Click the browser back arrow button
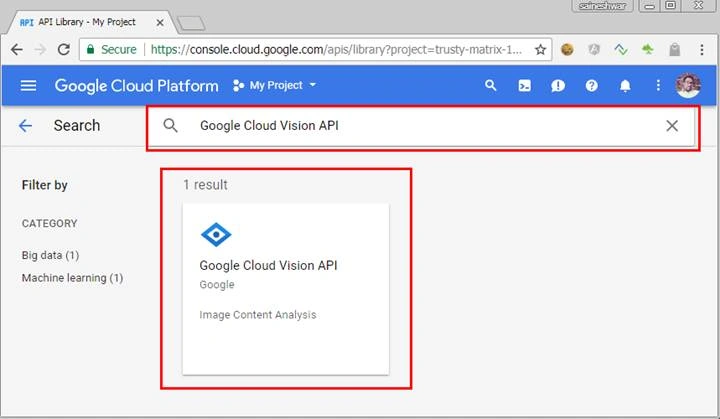 17,50
